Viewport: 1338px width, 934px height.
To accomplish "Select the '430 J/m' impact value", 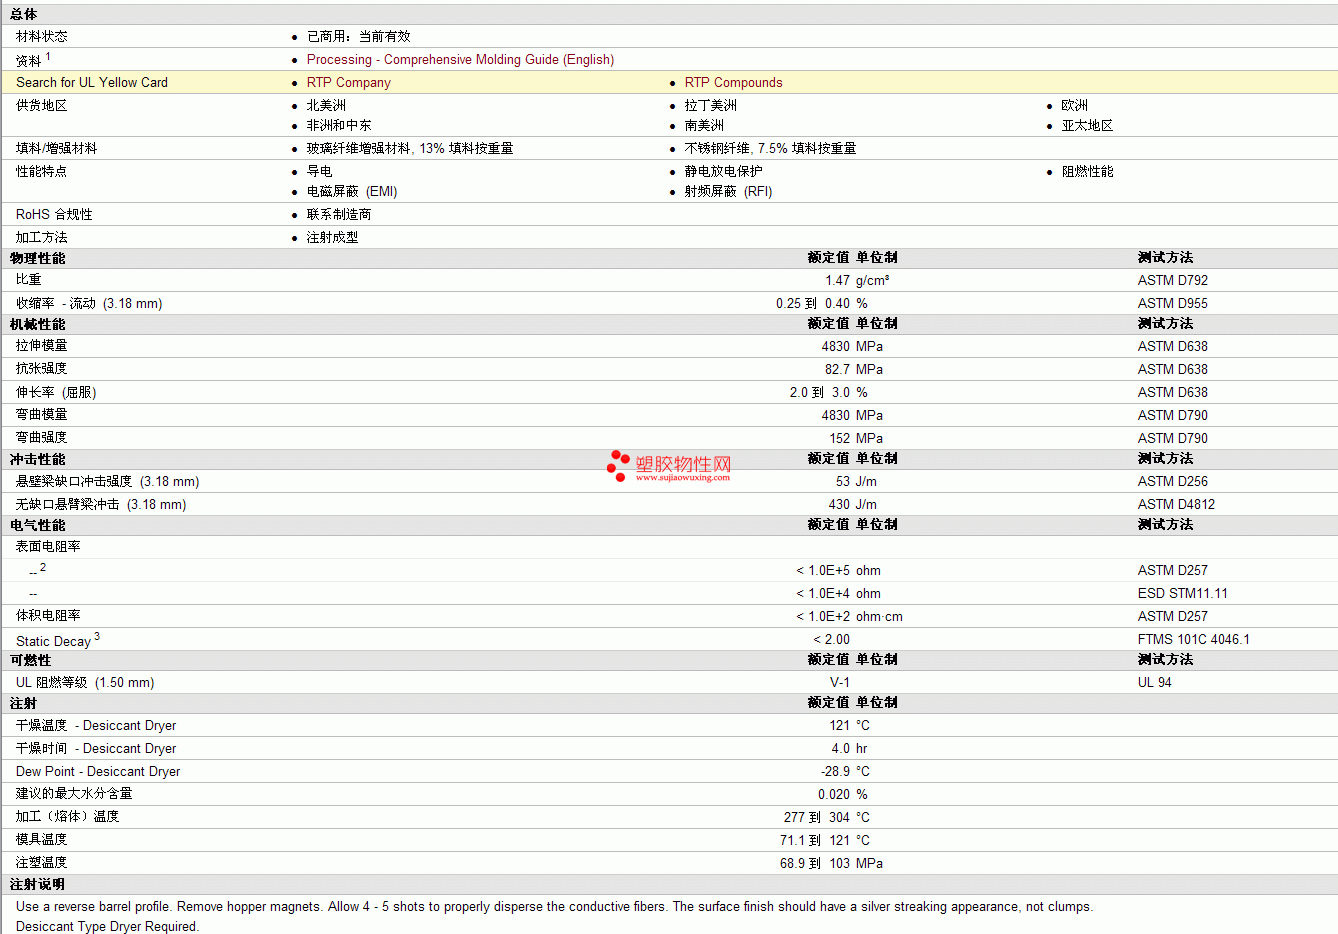I will (853, 505).
